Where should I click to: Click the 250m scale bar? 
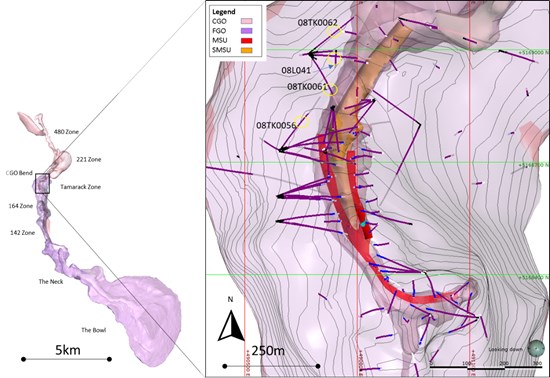(271, 366)
